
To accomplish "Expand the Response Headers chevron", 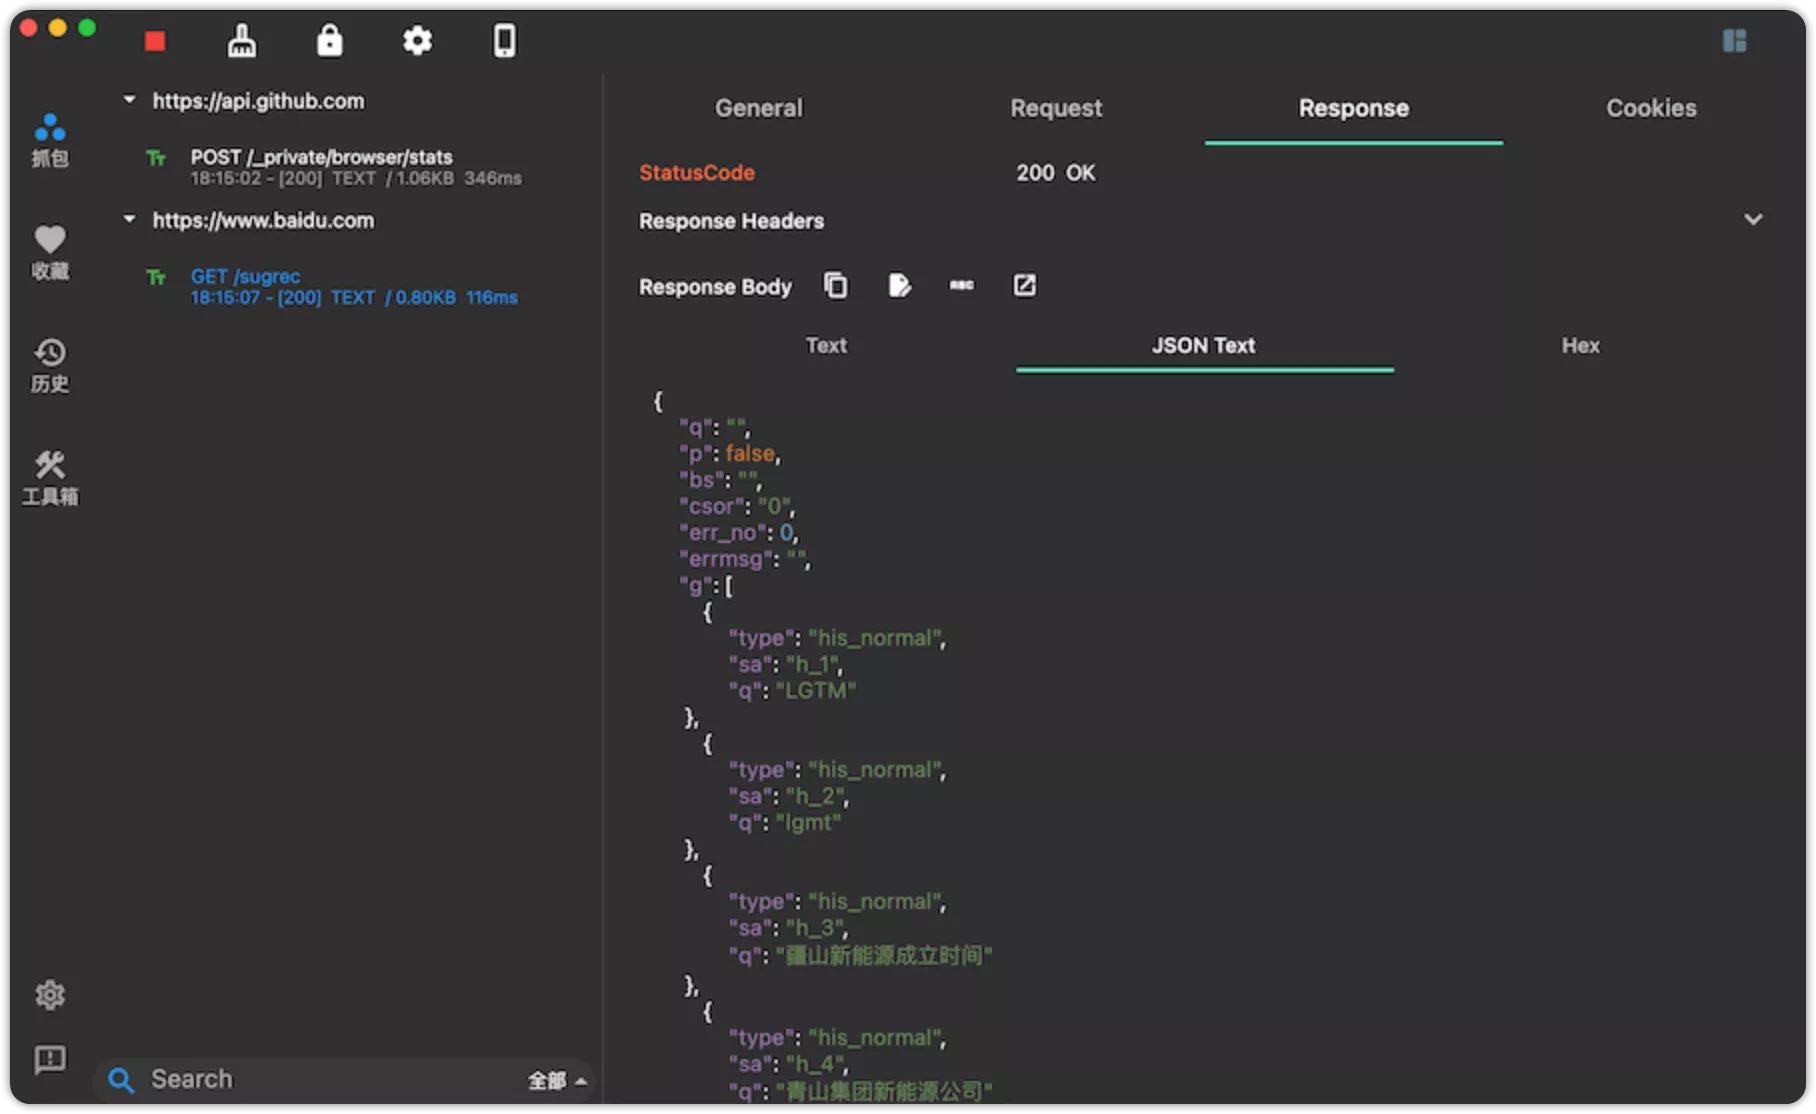I will click(1752, 220).
